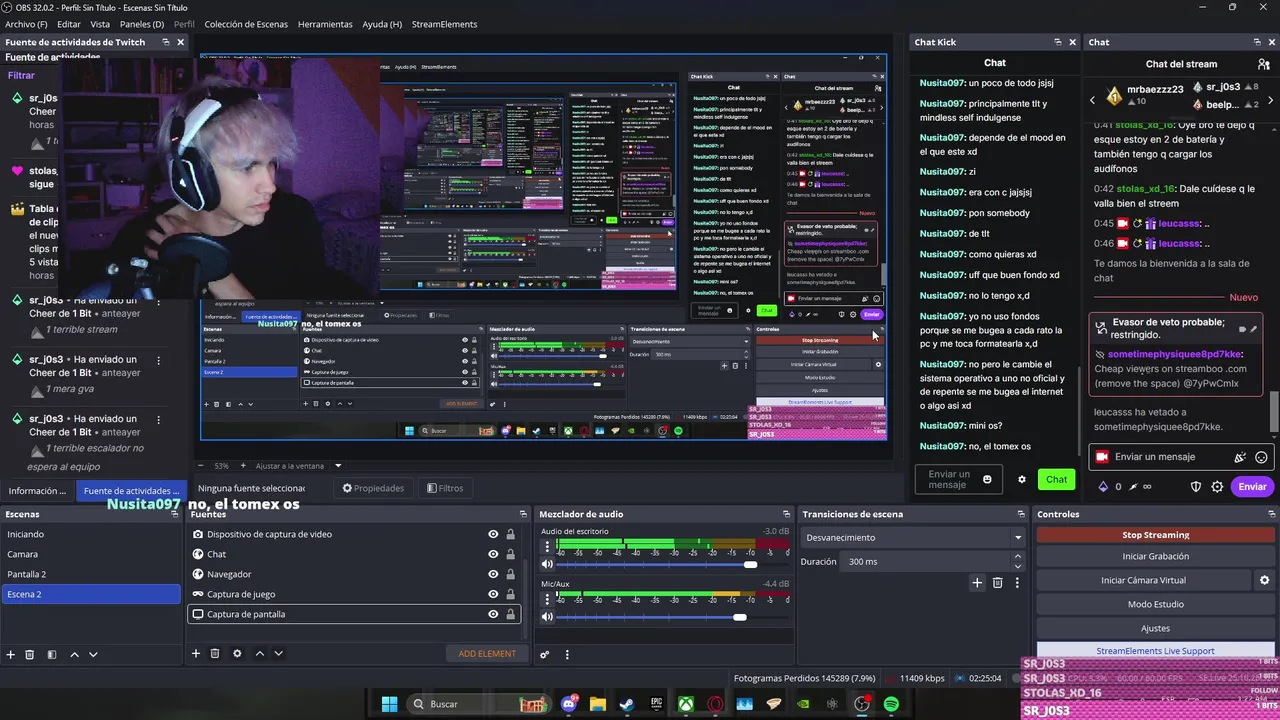1280x720 pixels.
Task: Collapse Twitch chat with left arrow
Action: (x=1093, y=100)
